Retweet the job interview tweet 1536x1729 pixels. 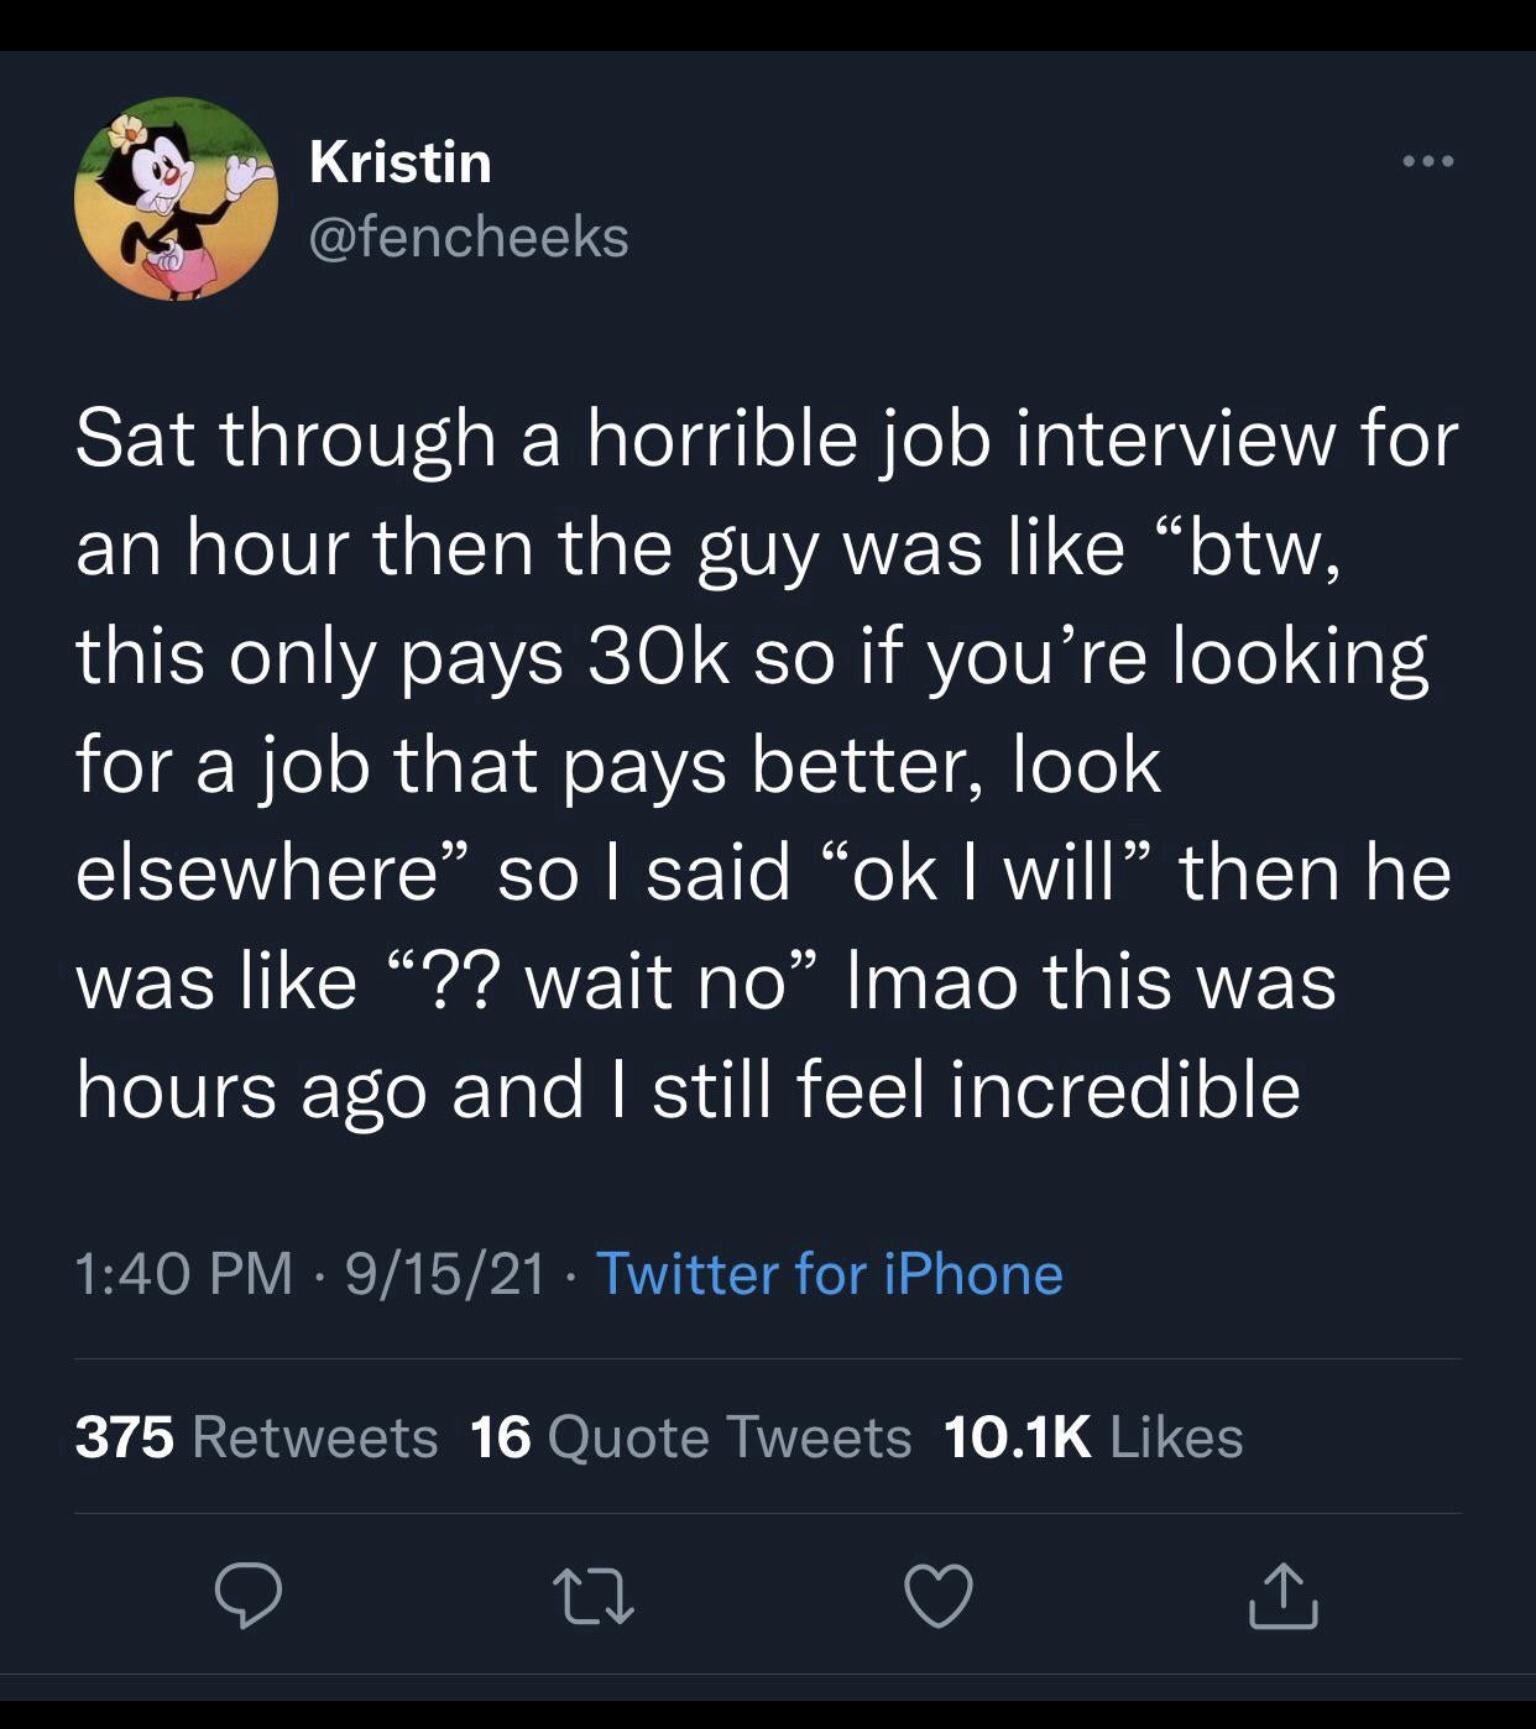[593, 1595]
